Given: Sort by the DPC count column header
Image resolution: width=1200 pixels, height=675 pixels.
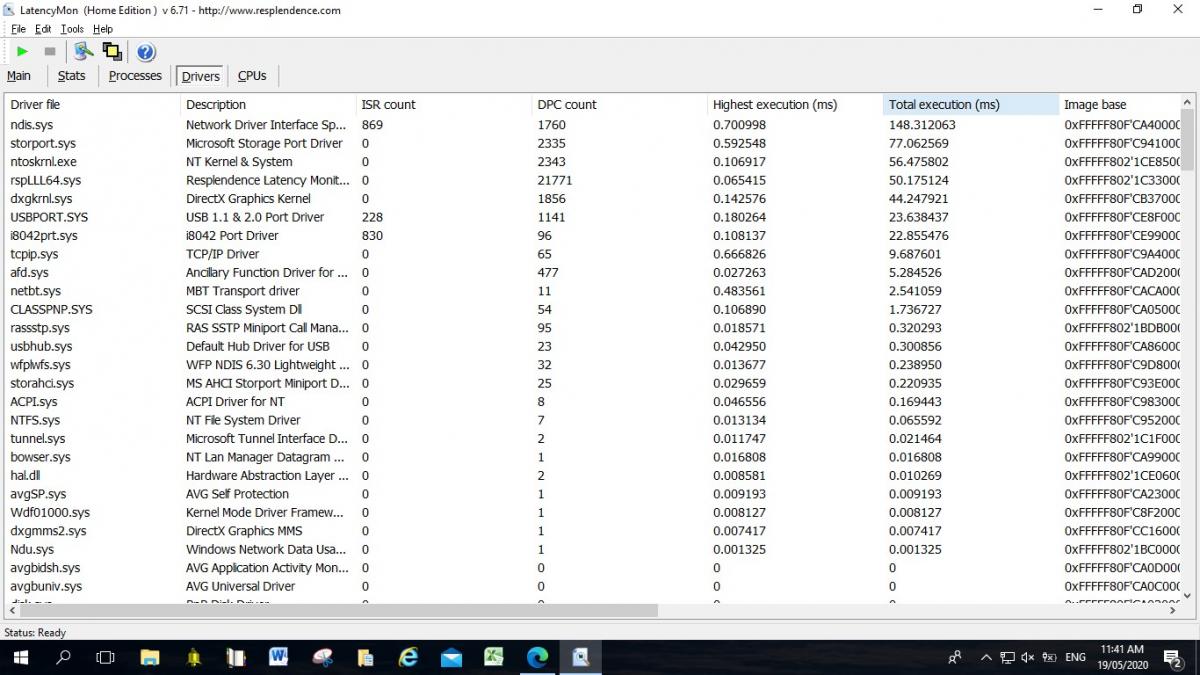Looking at the screenshot, I should click(620, 104).
